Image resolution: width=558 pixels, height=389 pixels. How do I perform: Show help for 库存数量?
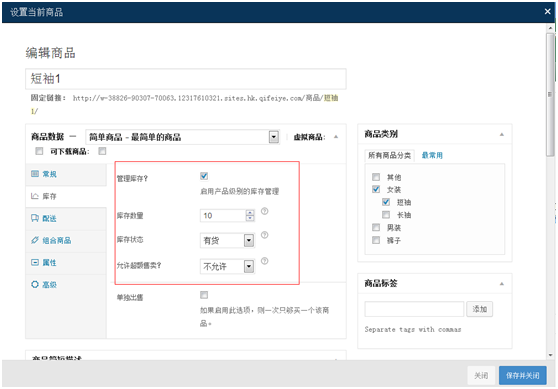coord(264,211)
